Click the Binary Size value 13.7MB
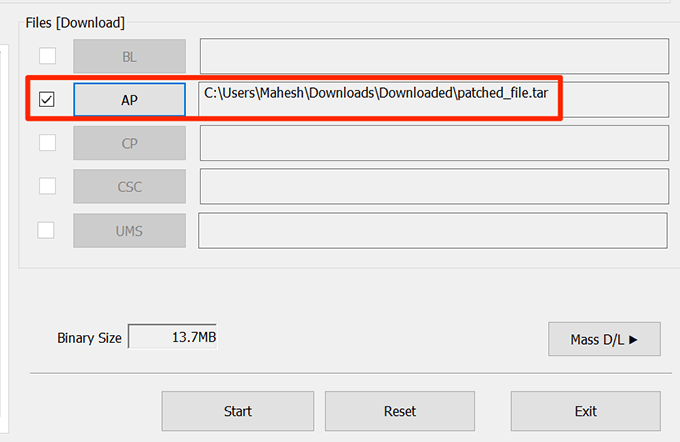 (x=173, y=337)
